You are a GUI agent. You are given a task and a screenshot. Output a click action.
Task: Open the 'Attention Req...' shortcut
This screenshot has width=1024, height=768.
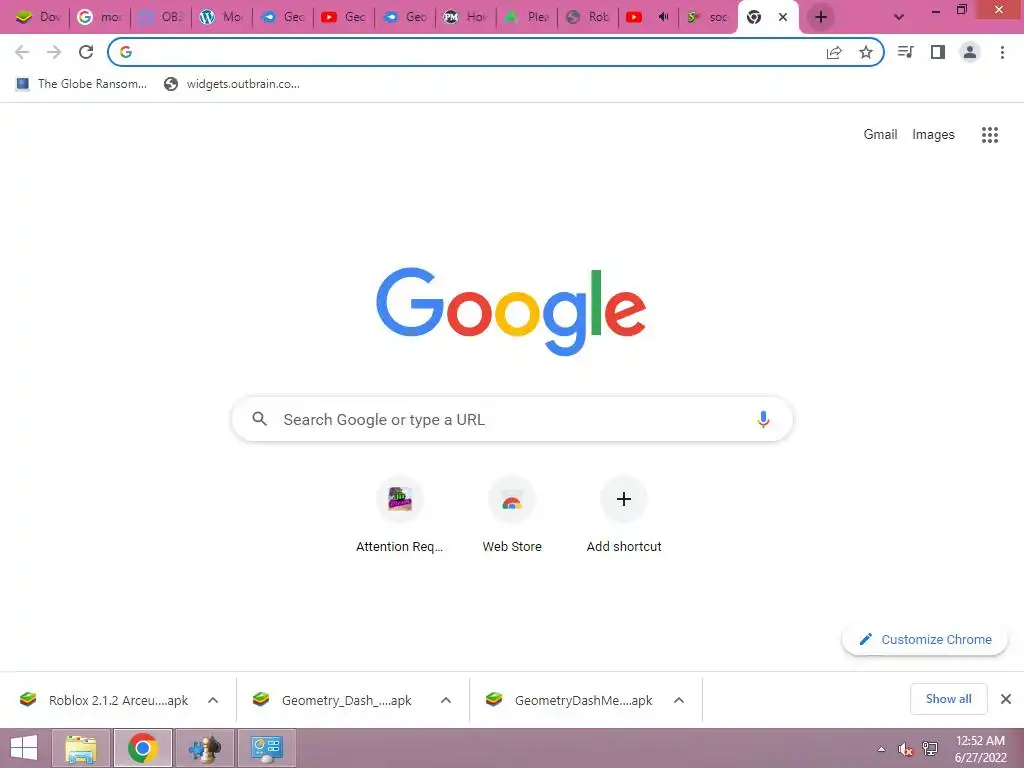[x=400, y=516]
